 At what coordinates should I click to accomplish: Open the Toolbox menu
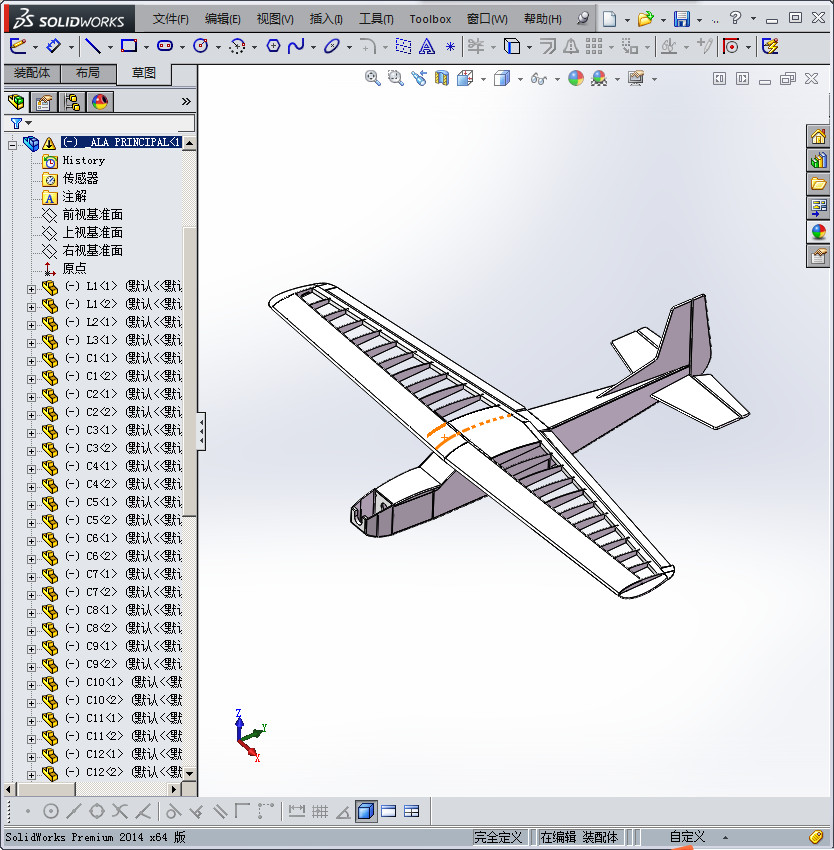pyautogui.click(x=430, y=19)
